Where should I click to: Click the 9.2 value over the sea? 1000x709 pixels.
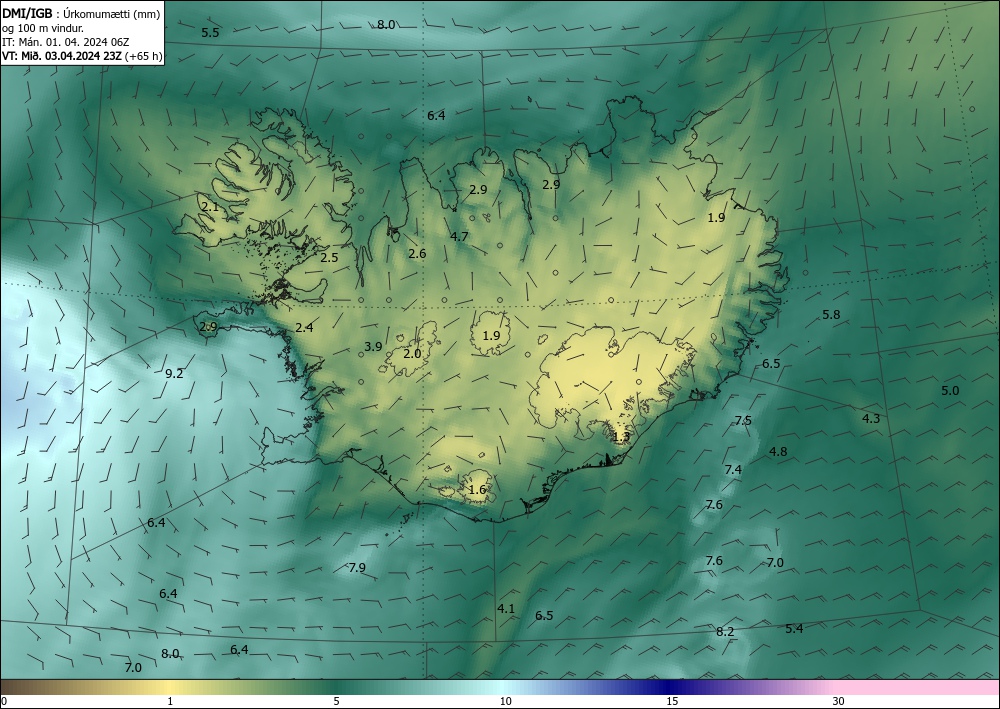tap(174, 374)
